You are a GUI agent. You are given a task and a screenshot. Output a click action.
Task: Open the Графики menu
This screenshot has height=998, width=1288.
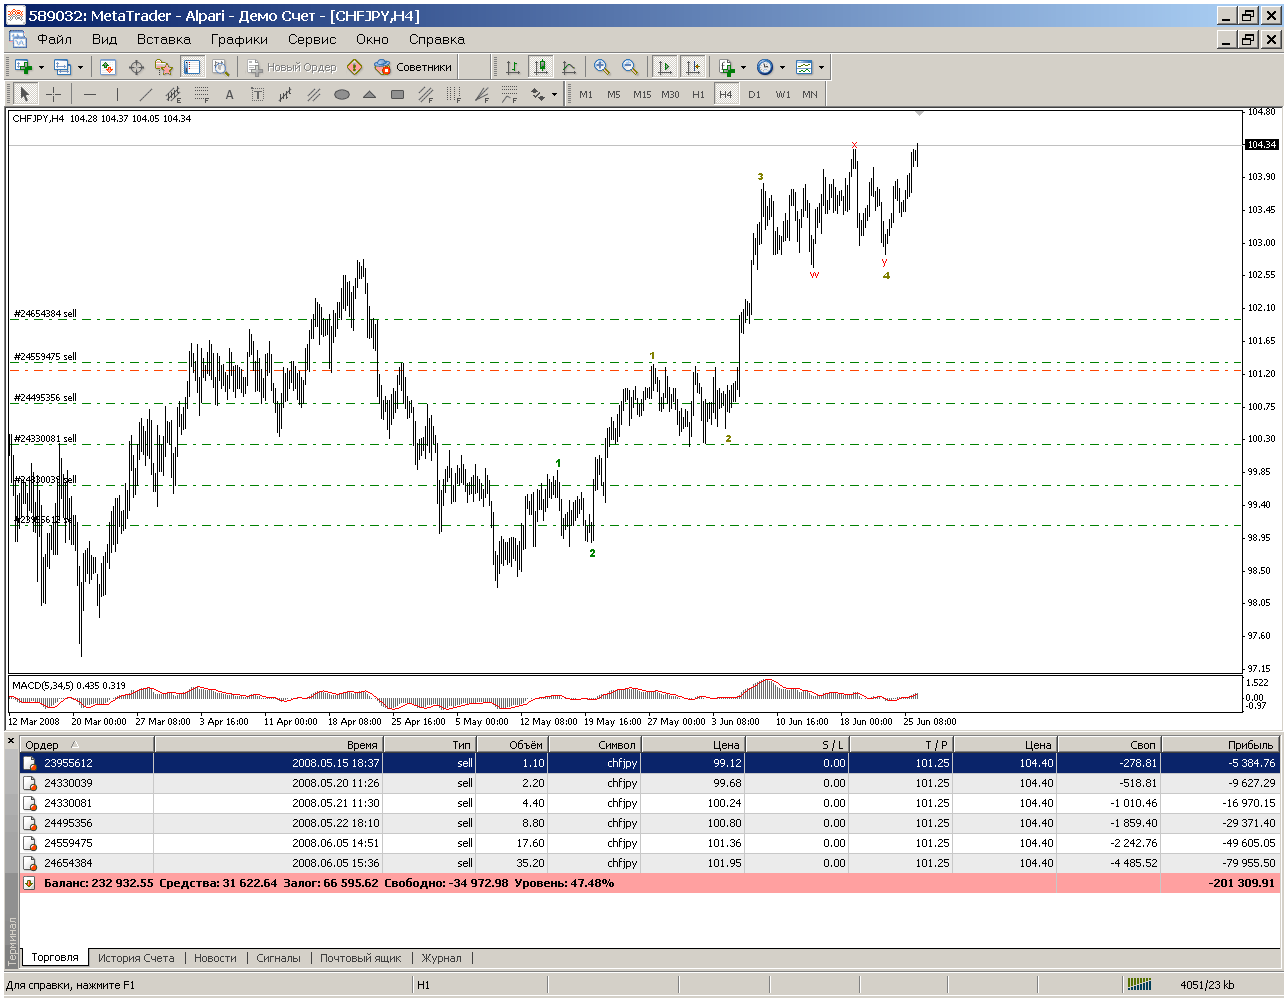[x=239, y=39]
